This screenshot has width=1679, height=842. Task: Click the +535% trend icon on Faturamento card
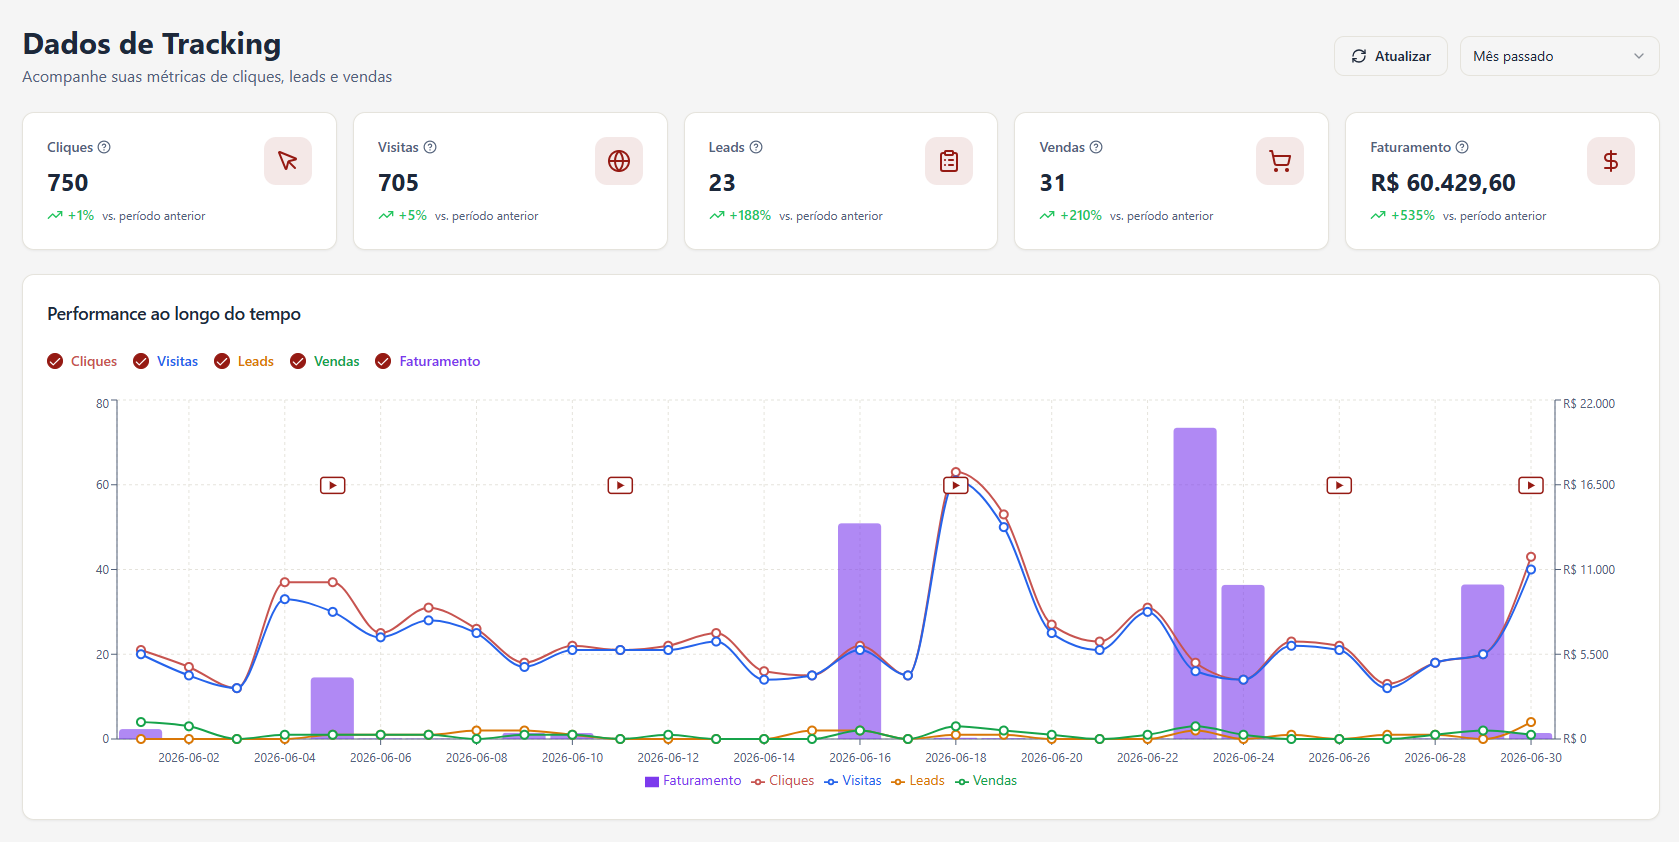point(1378,216)
